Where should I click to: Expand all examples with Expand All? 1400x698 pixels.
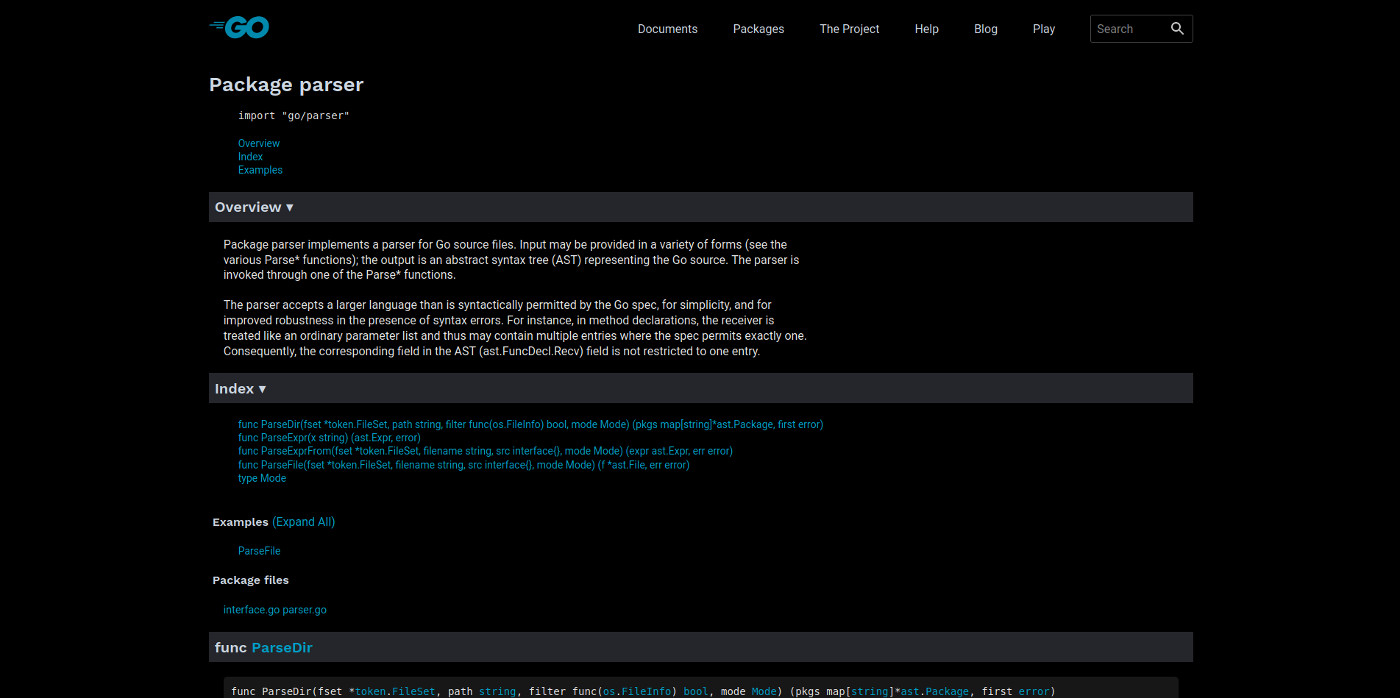tap(303, 522)
